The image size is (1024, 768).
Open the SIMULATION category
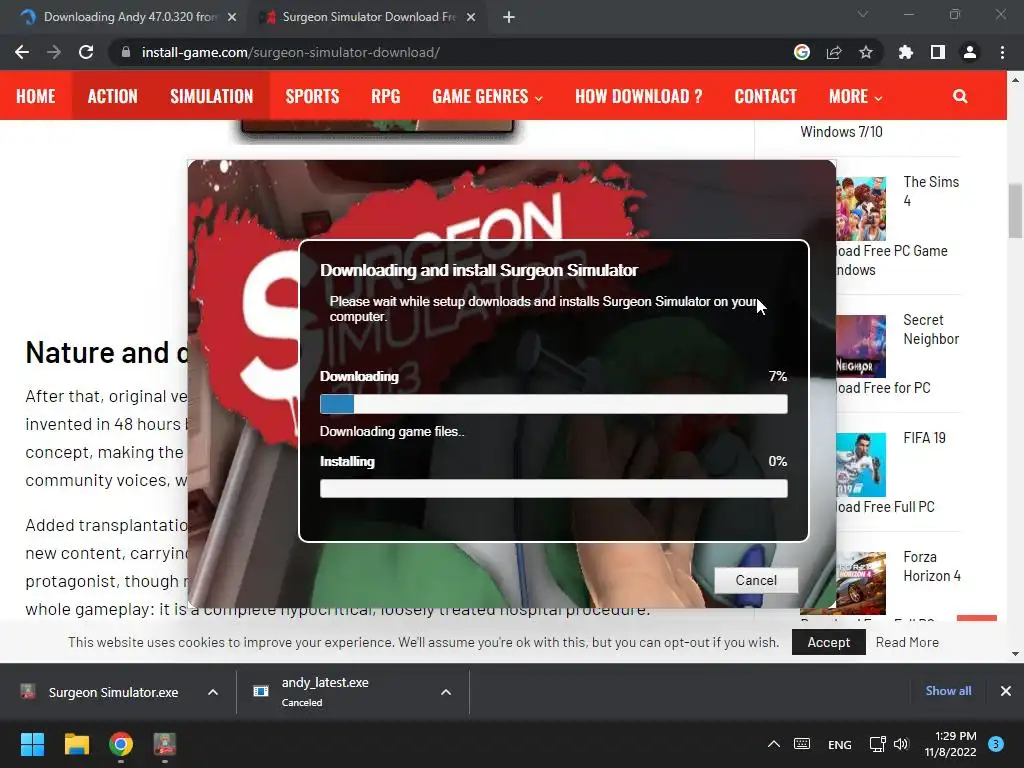coord(212,96)
